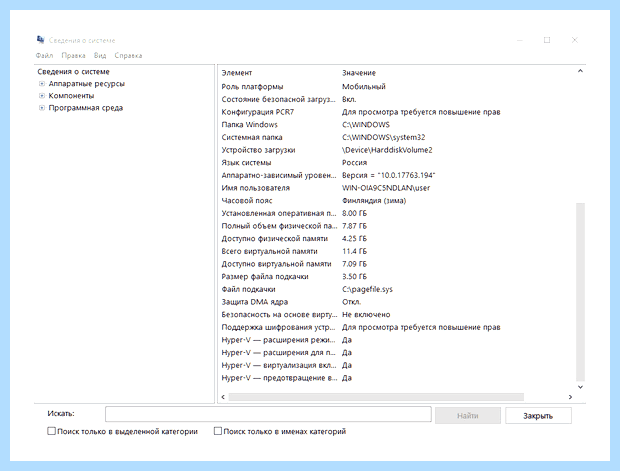Click the horizontal scrollbar left arrow
Viewport: 620px width, 471px height.
[223, 397]
